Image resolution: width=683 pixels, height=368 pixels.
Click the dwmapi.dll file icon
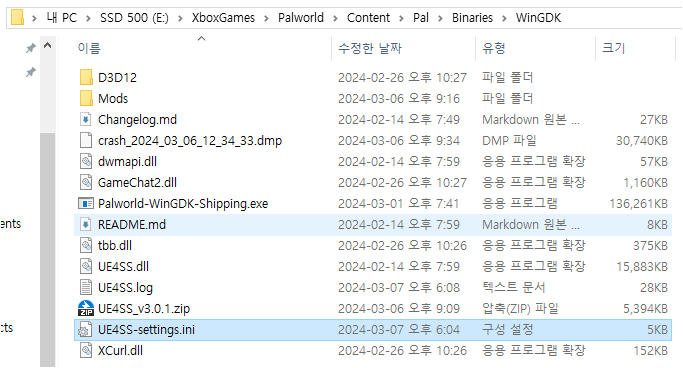tap(86, 162)
